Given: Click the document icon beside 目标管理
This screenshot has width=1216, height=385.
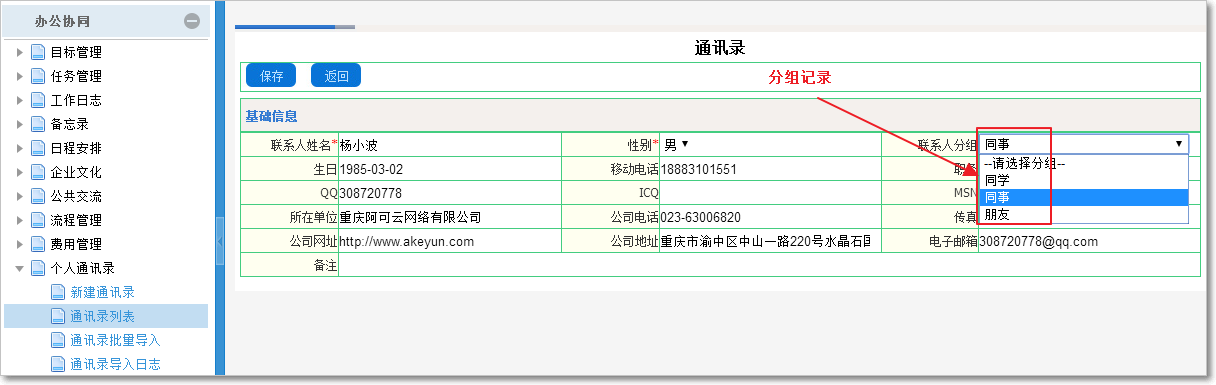Looking at the screenshot, I should [x=38, y=52].
